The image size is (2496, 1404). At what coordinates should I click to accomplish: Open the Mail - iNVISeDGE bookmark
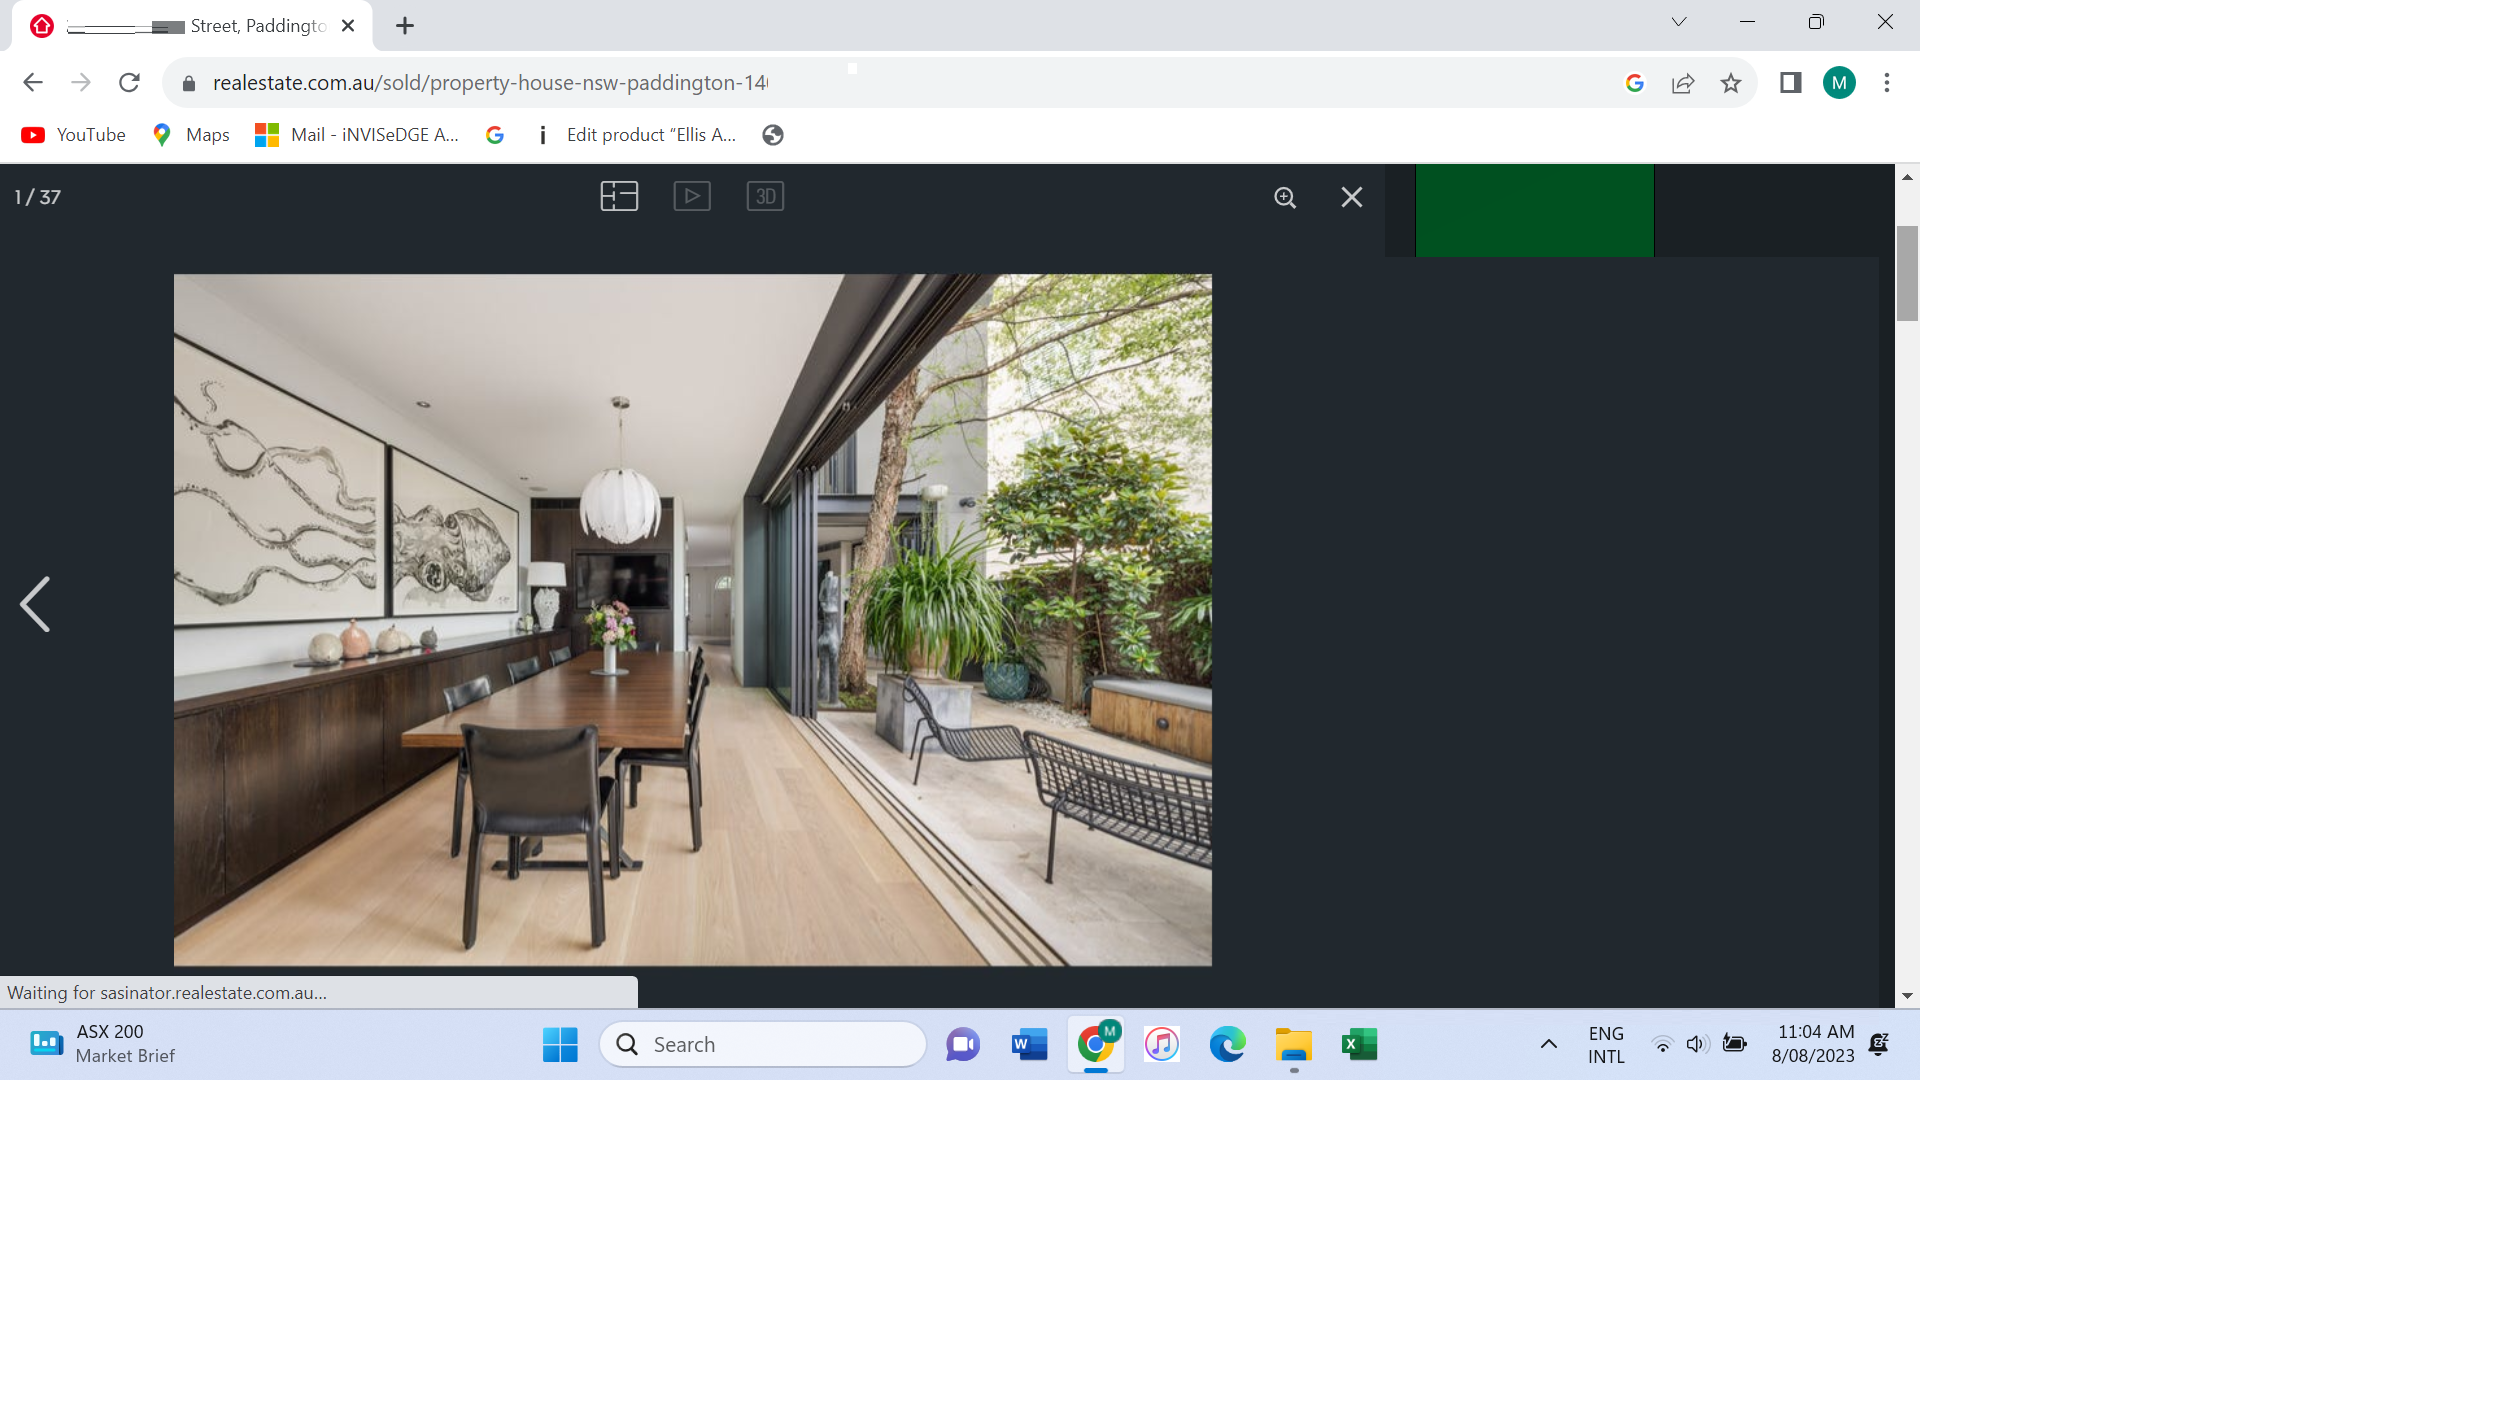(x=358, y=135)
